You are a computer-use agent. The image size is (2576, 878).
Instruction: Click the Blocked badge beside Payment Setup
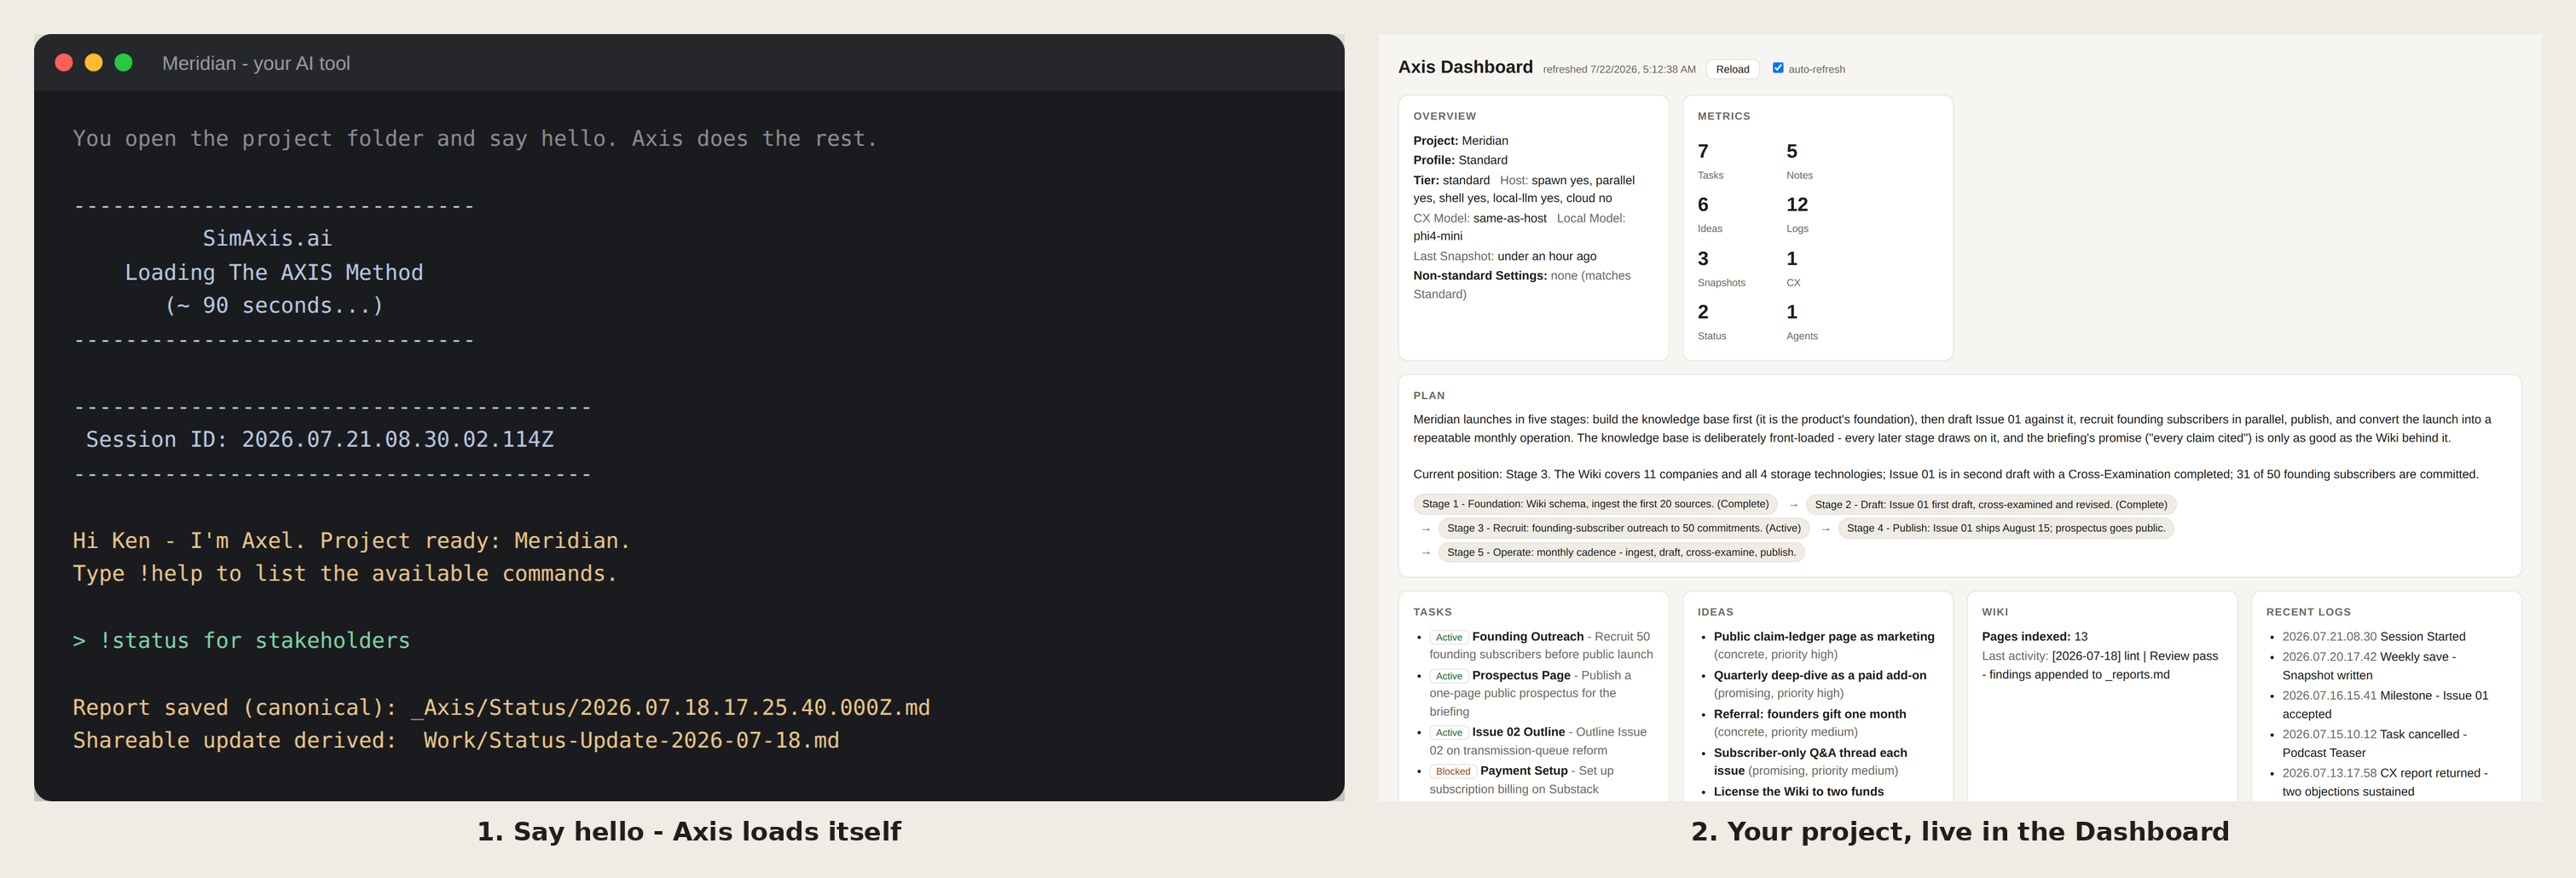coord(1452,771)
